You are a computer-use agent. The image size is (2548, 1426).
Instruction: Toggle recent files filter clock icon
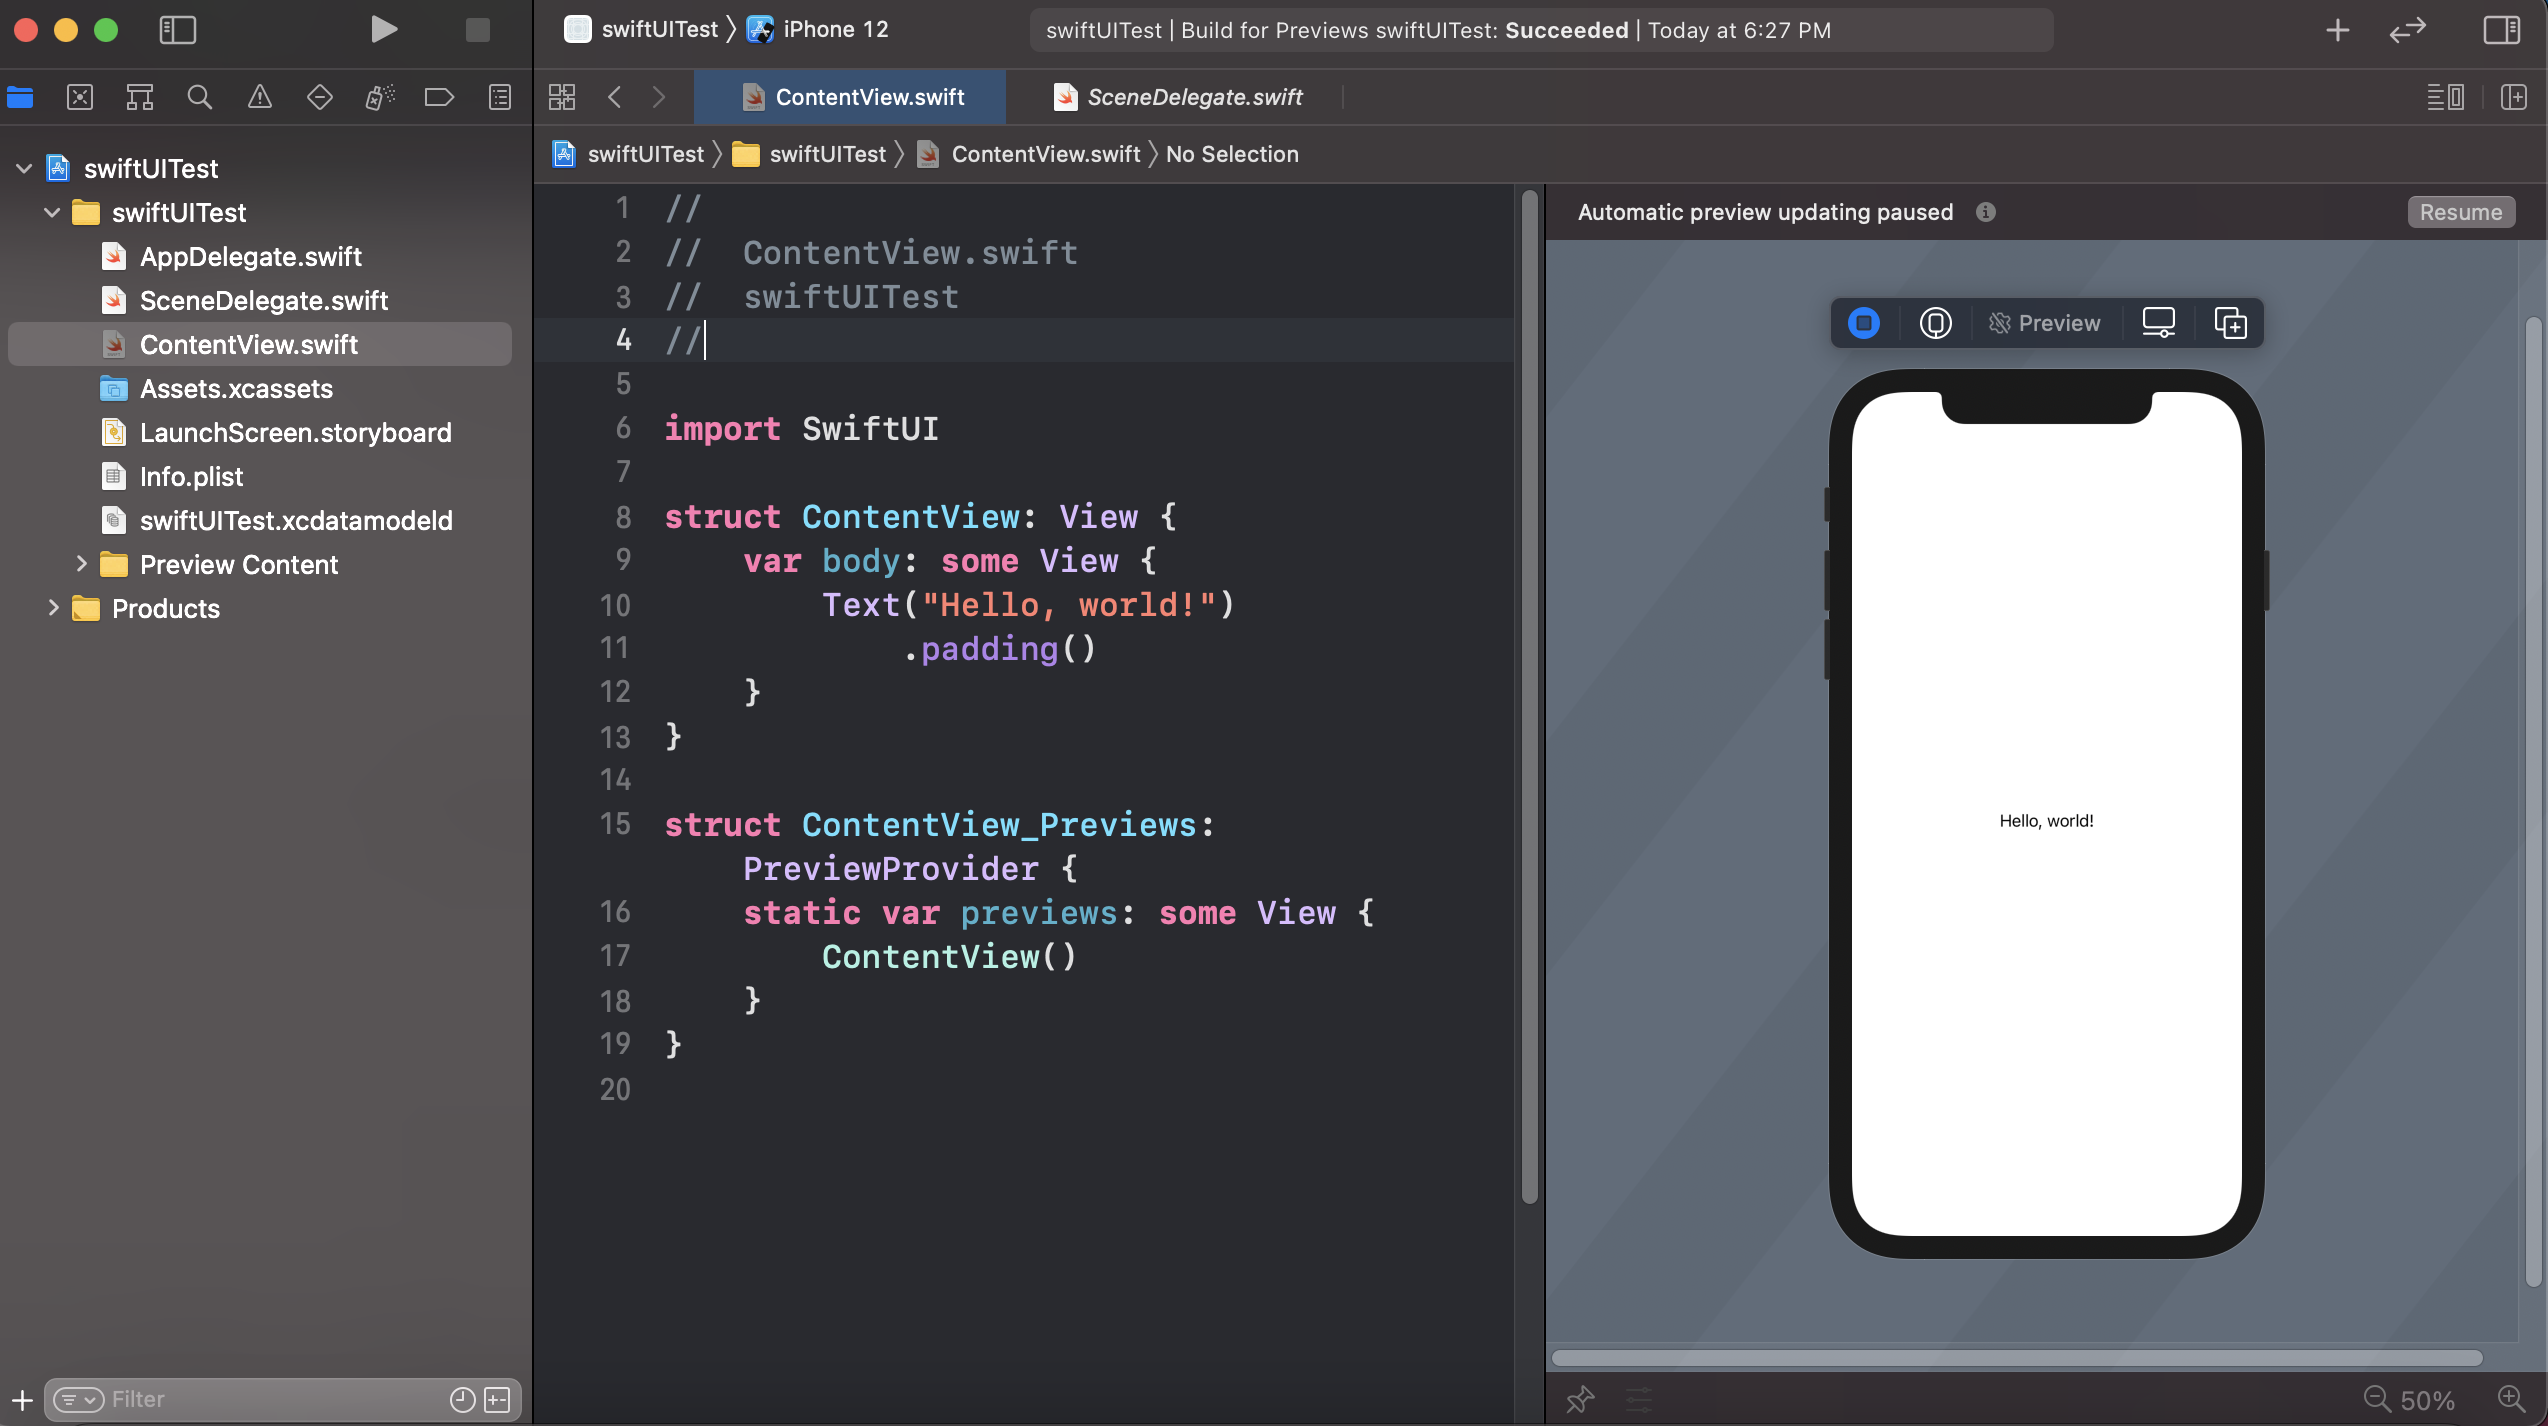(x=462, y=1399)
